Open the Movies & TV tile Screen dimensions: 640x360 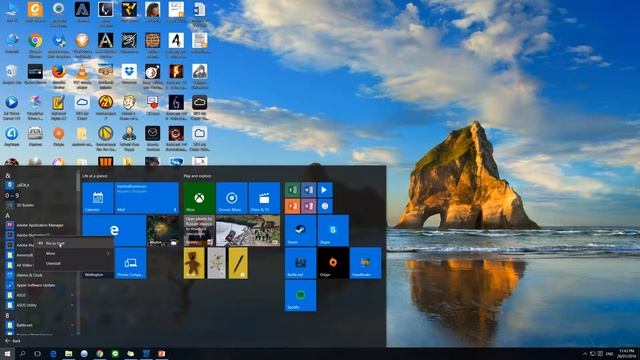point(264,198)
